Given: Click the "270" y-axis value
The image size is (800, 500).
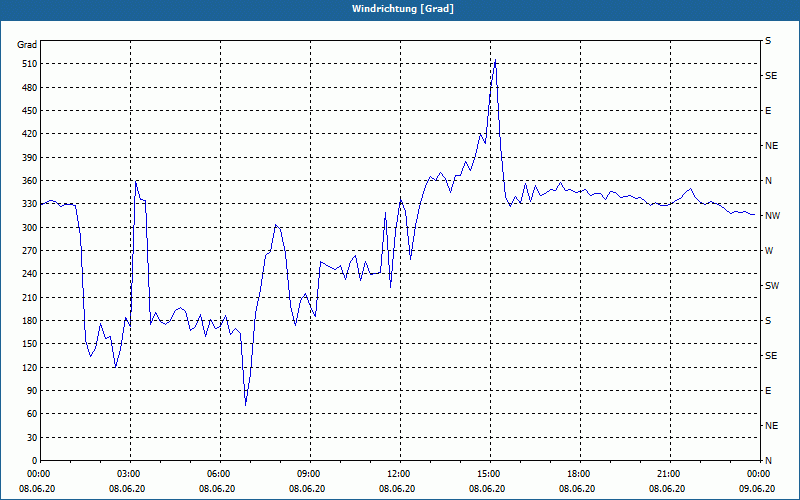Looking at the screenshot, I should tap(30, 251).
